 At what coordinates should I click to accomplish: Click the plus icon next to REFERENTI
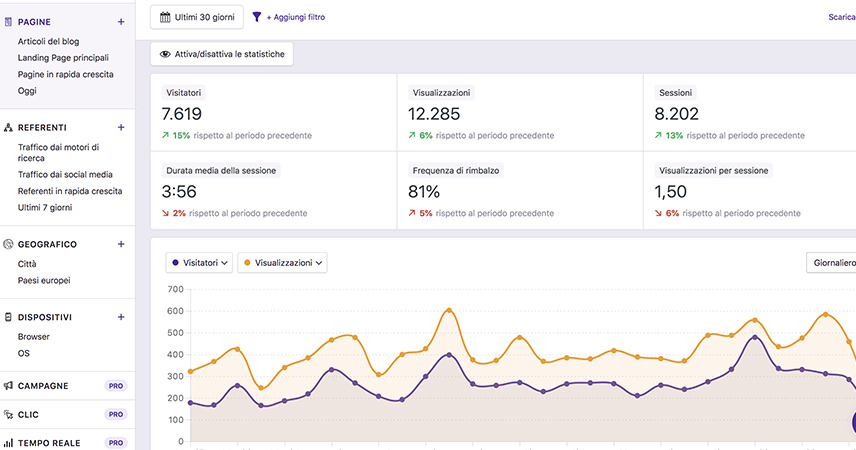121,127
